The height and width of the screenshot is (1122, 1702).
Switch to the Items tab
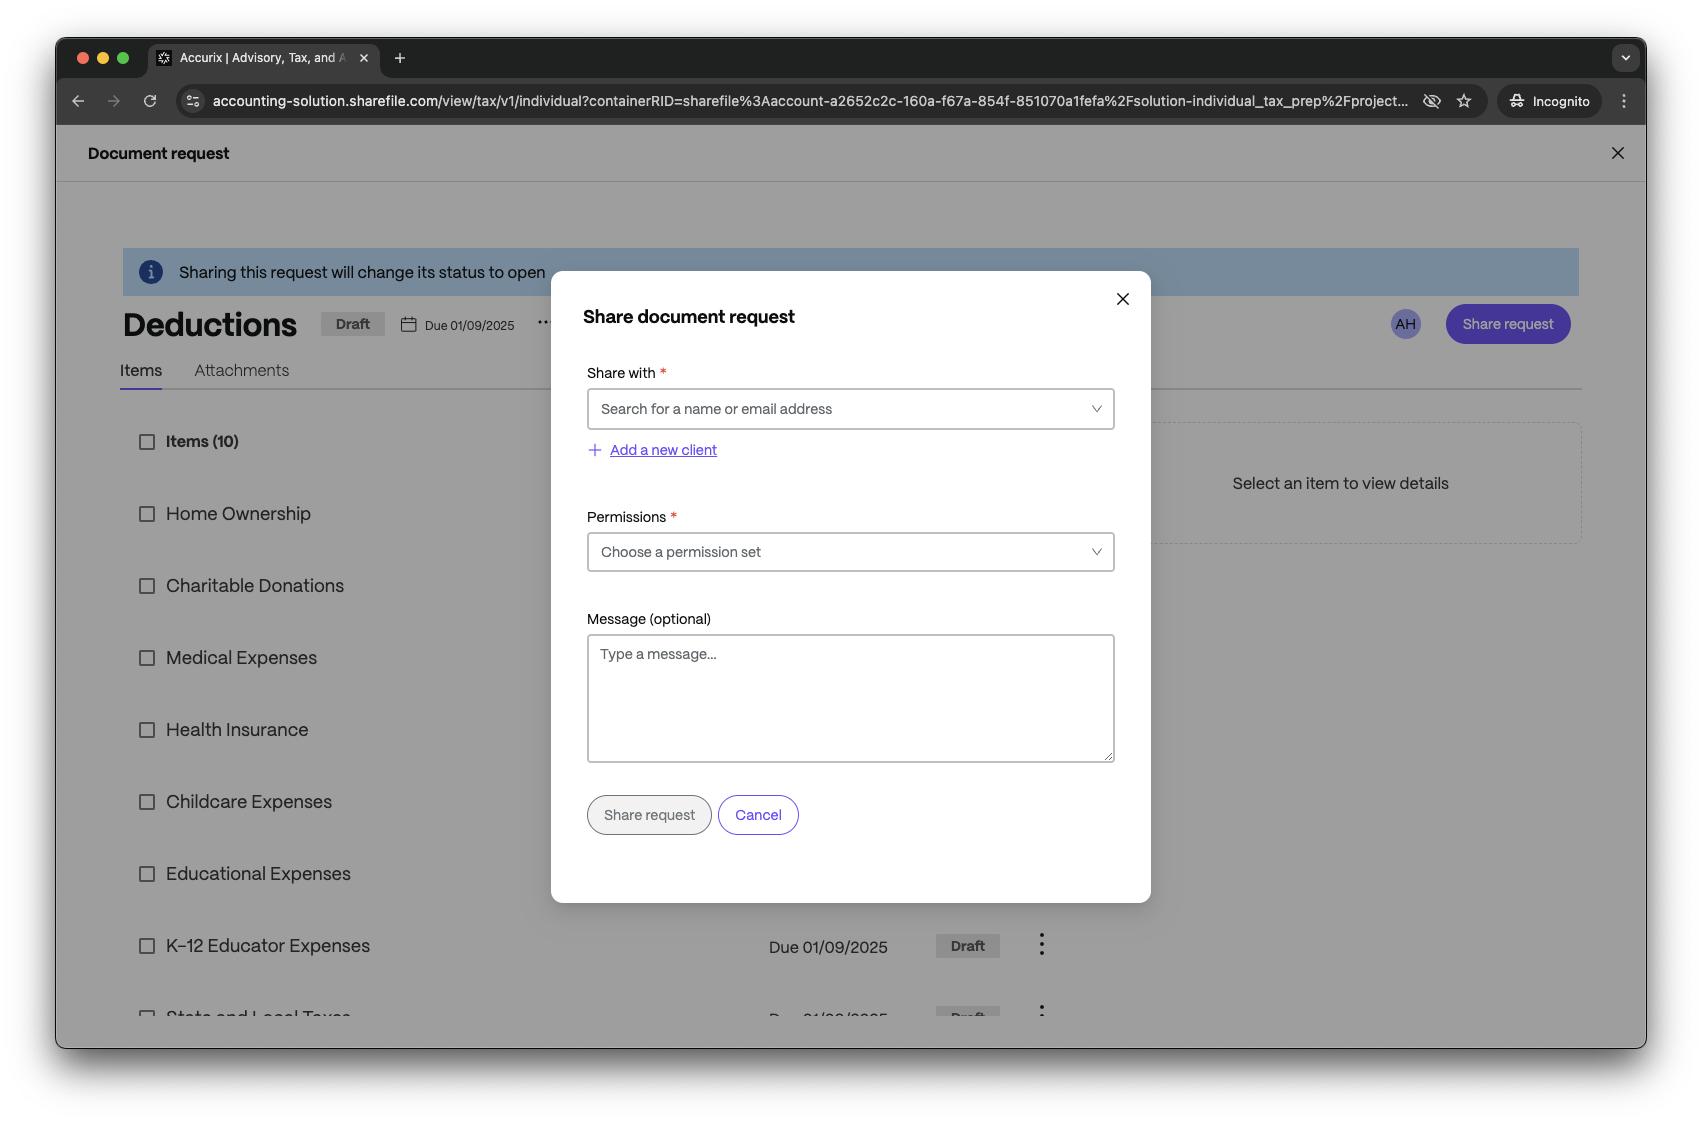point(141,370)
